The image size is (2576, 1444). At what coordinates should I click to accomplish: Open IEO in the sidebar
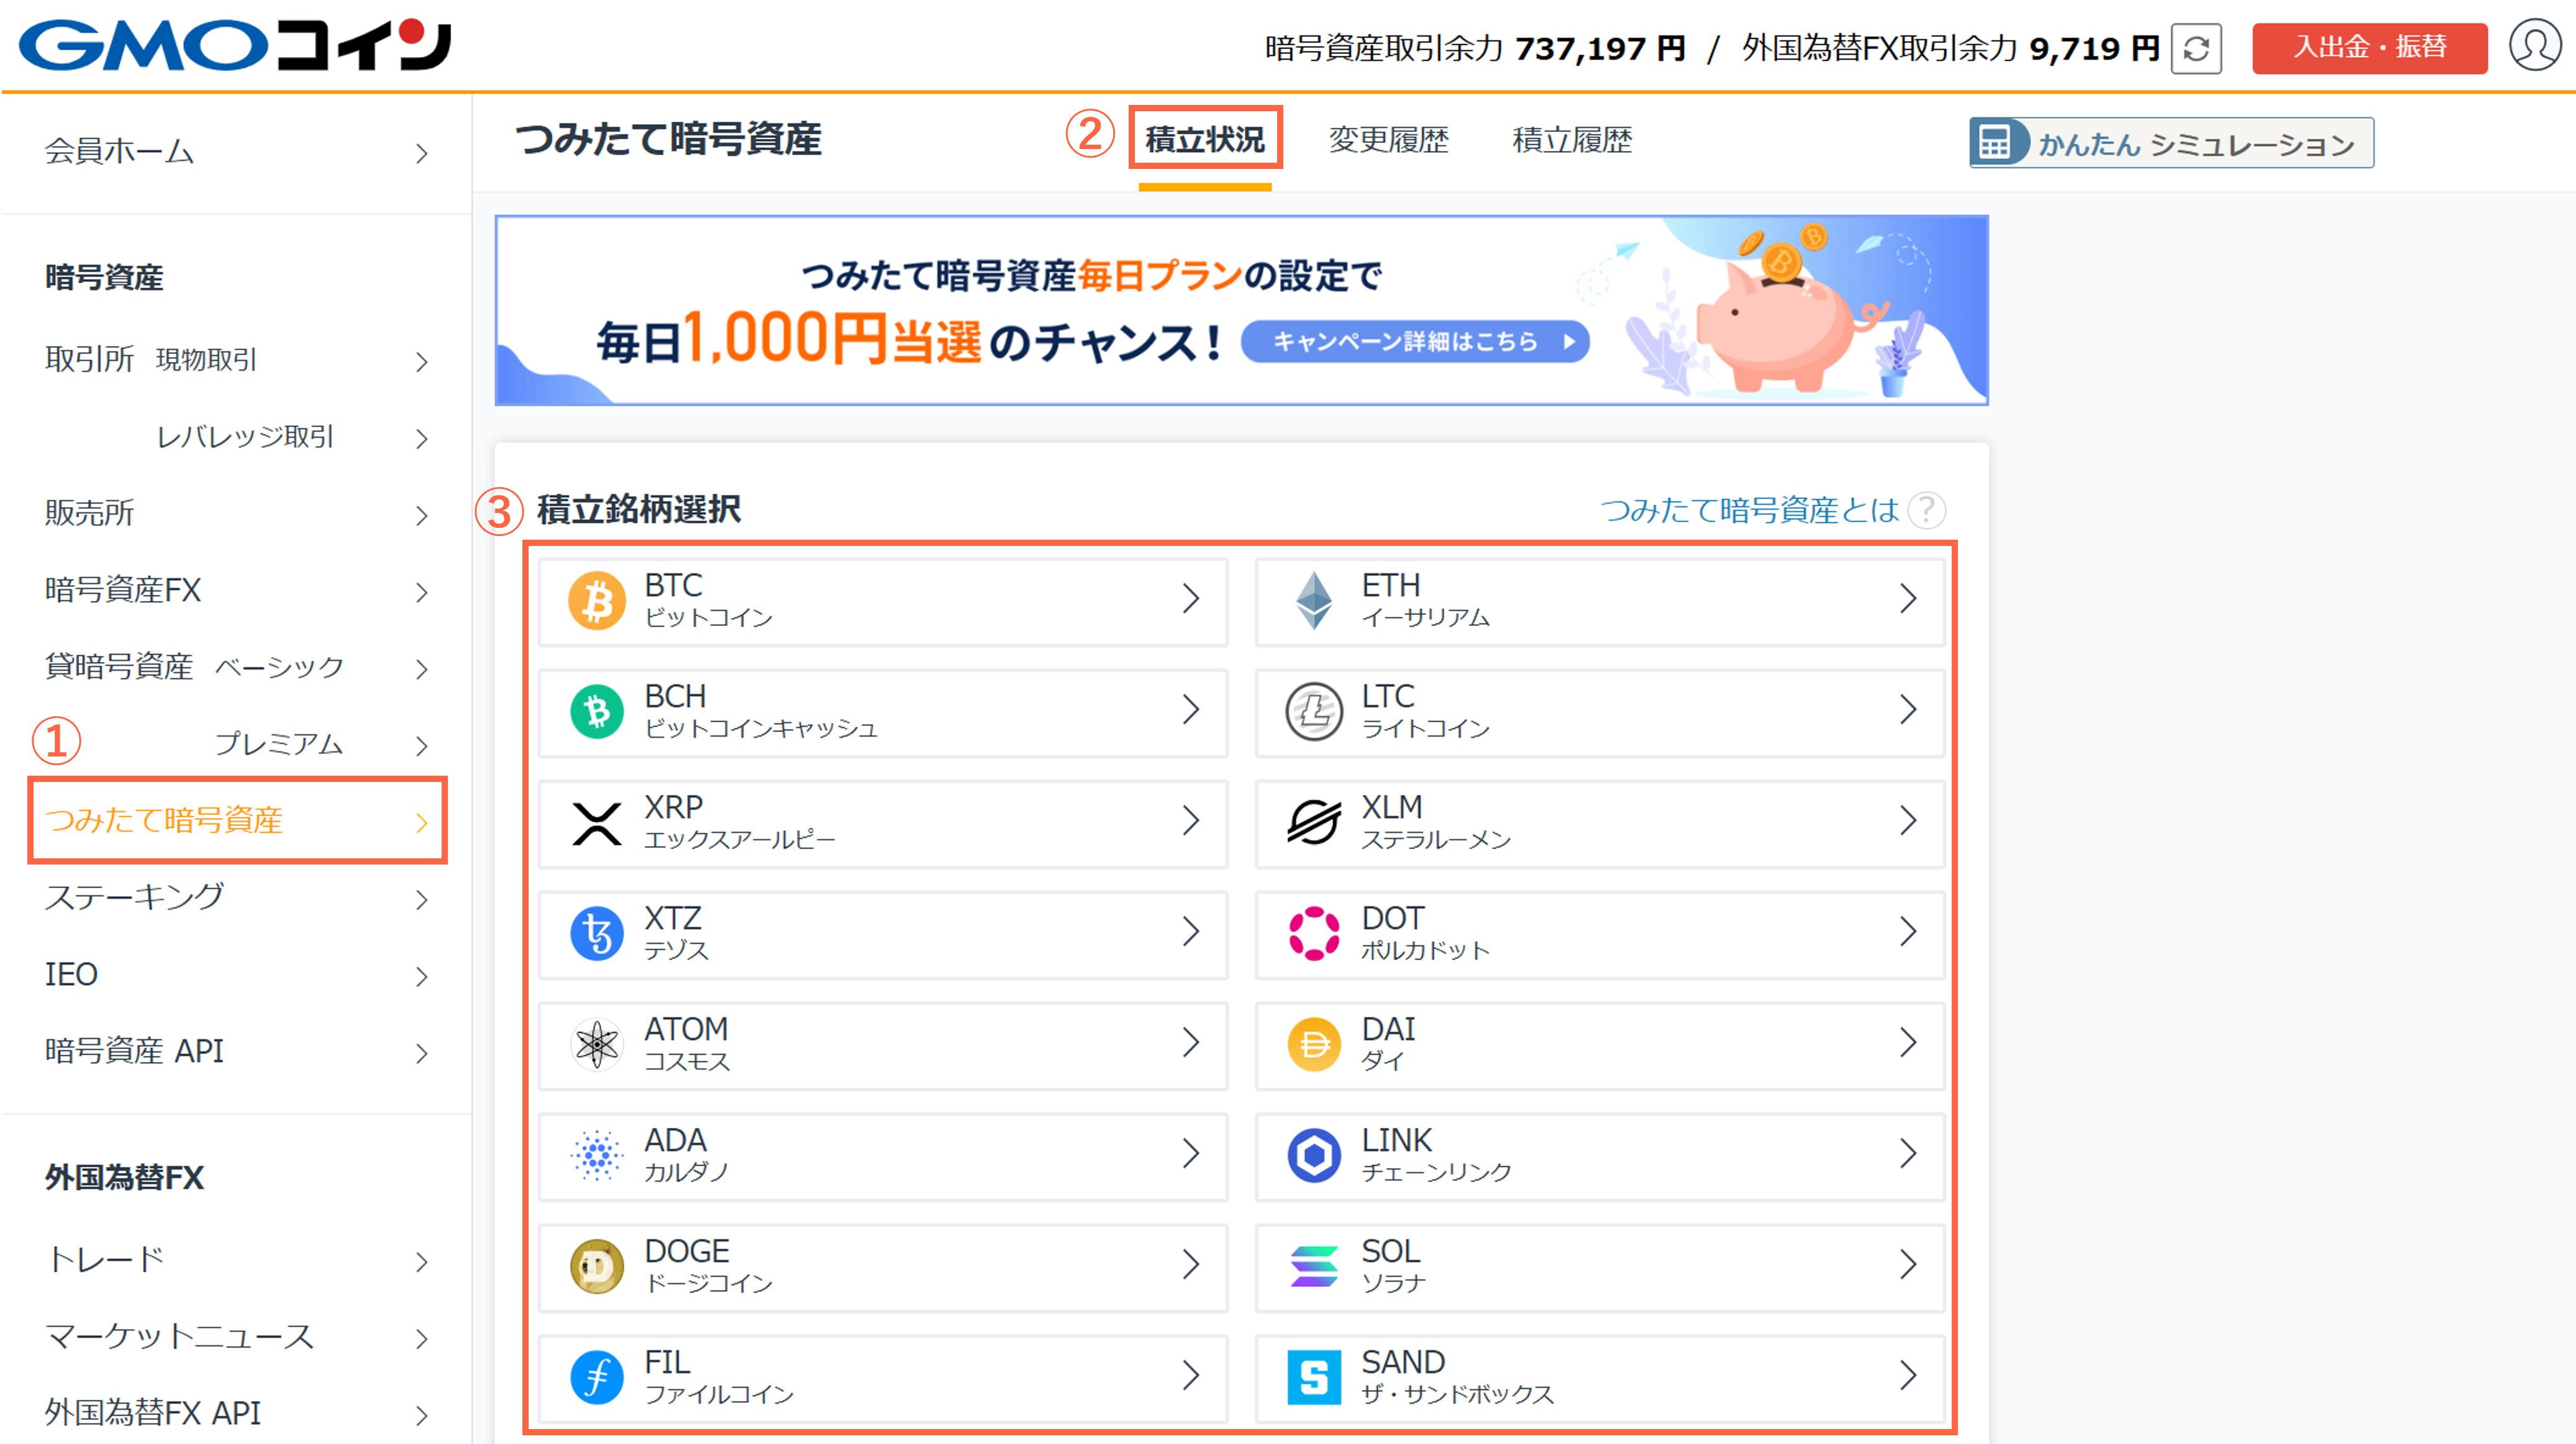[x=236, y=975]
